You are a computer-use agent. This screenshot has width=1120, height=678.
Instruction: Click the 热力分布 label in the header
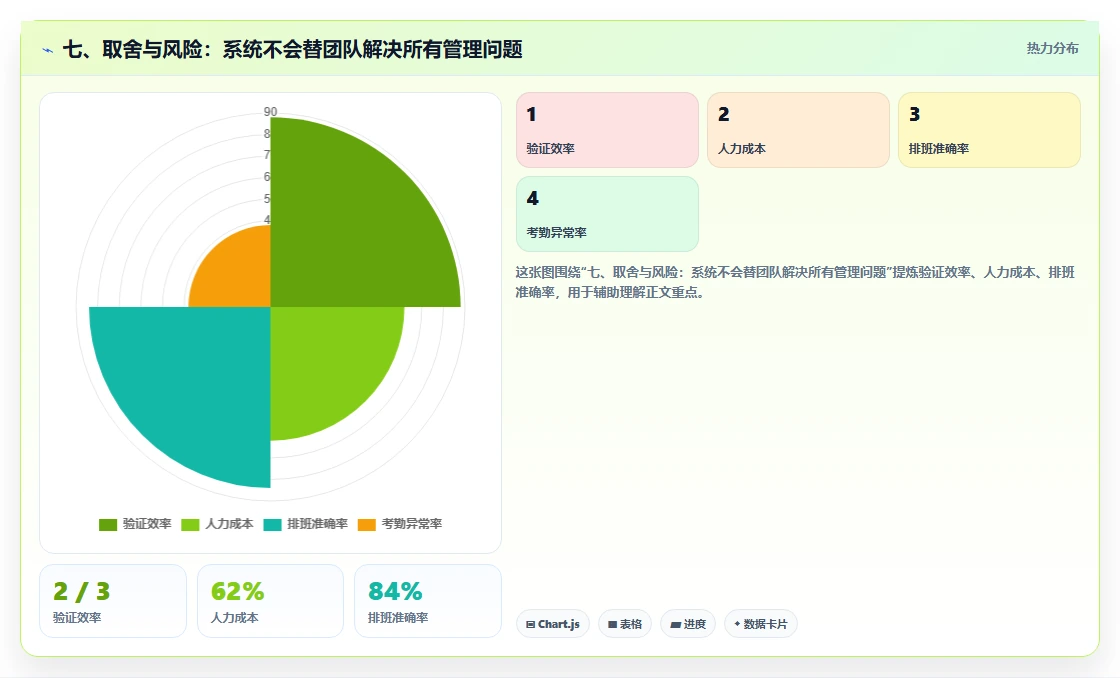(x=1052, y=48)
